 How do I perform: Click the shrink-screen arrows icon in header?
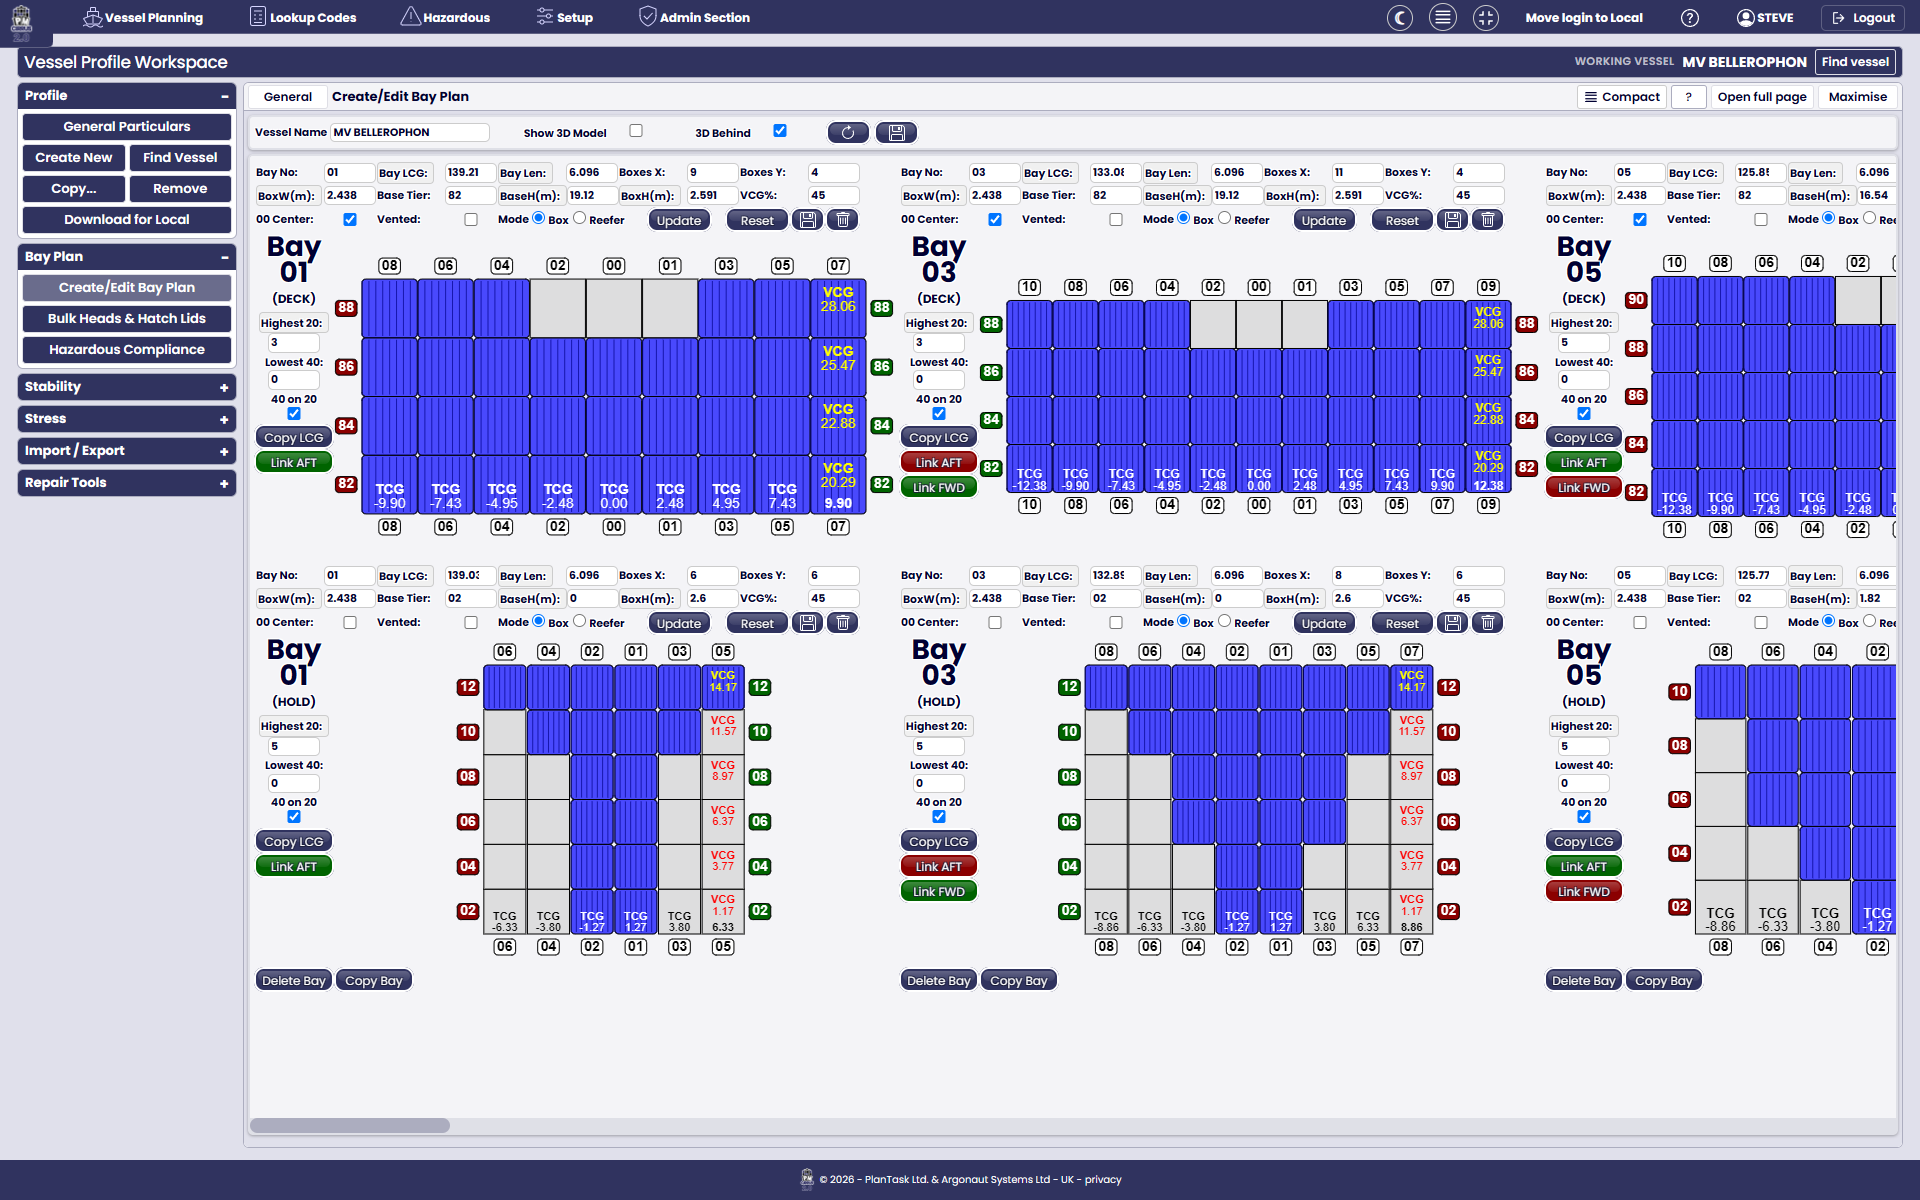1486,17
